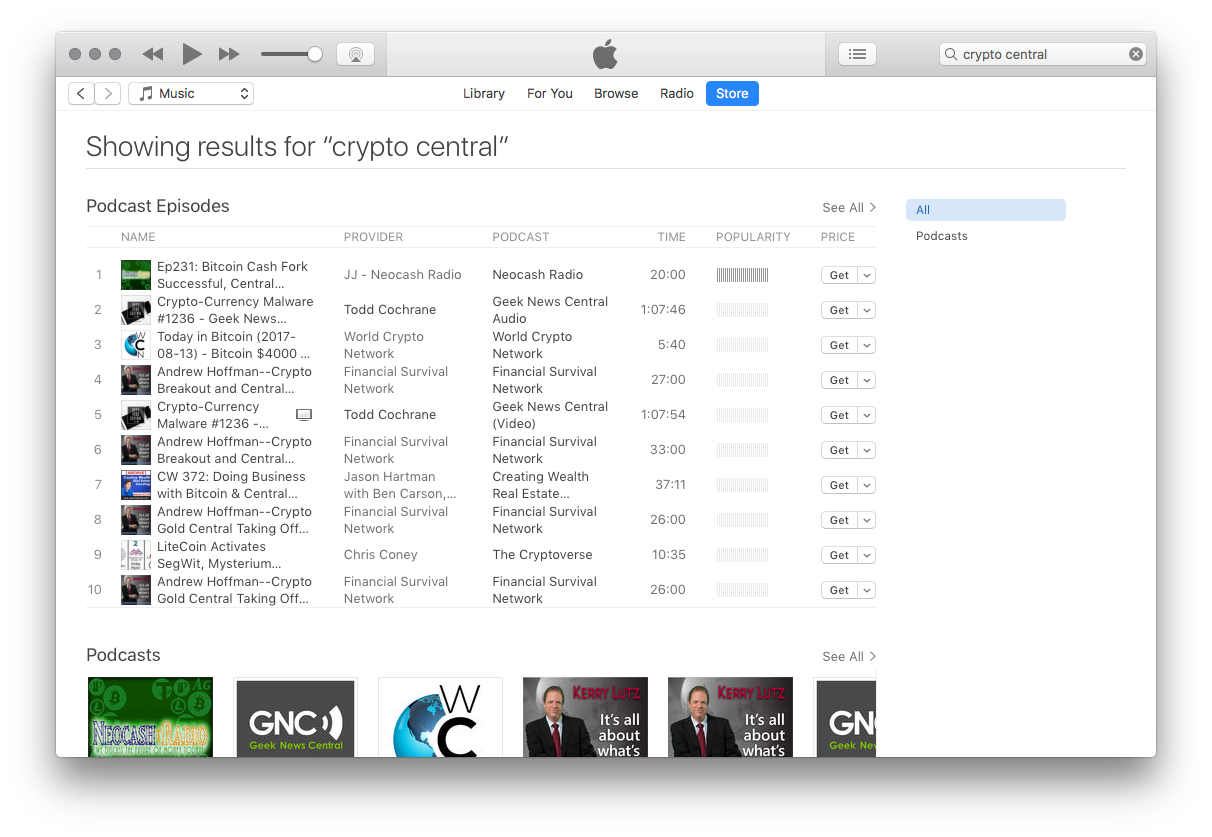The width and height of the screenshot is (1212, 837).
Task: Click popularity bar of Ep231 episode
Action: coord(742,275)
